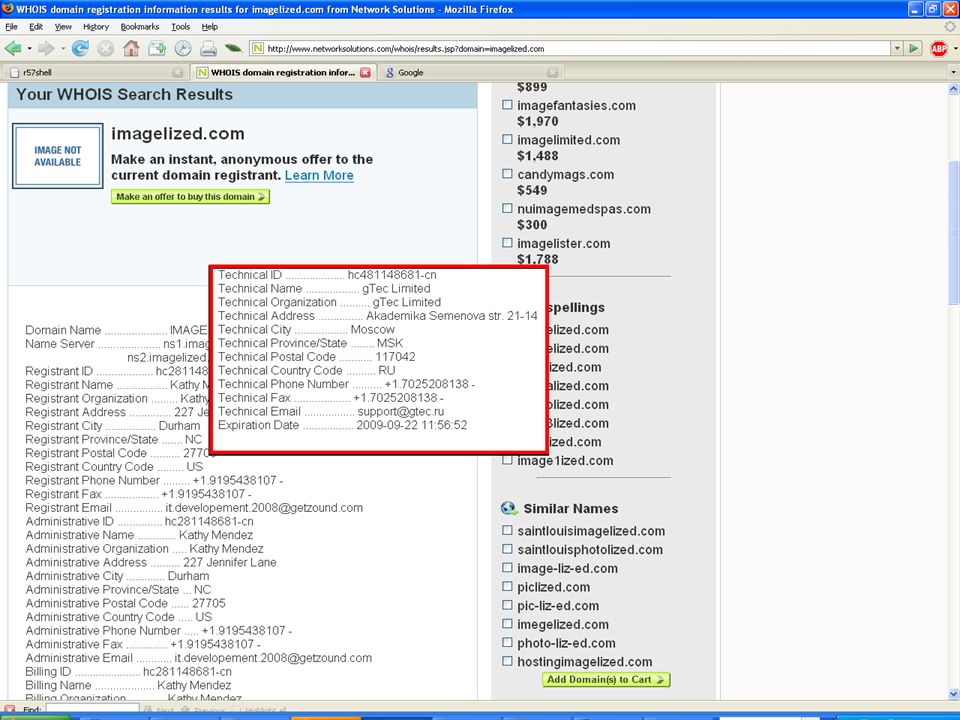Close the WHOIS domain registration tab
Viewport: 960px width, 720px height.
pos(366,72)
